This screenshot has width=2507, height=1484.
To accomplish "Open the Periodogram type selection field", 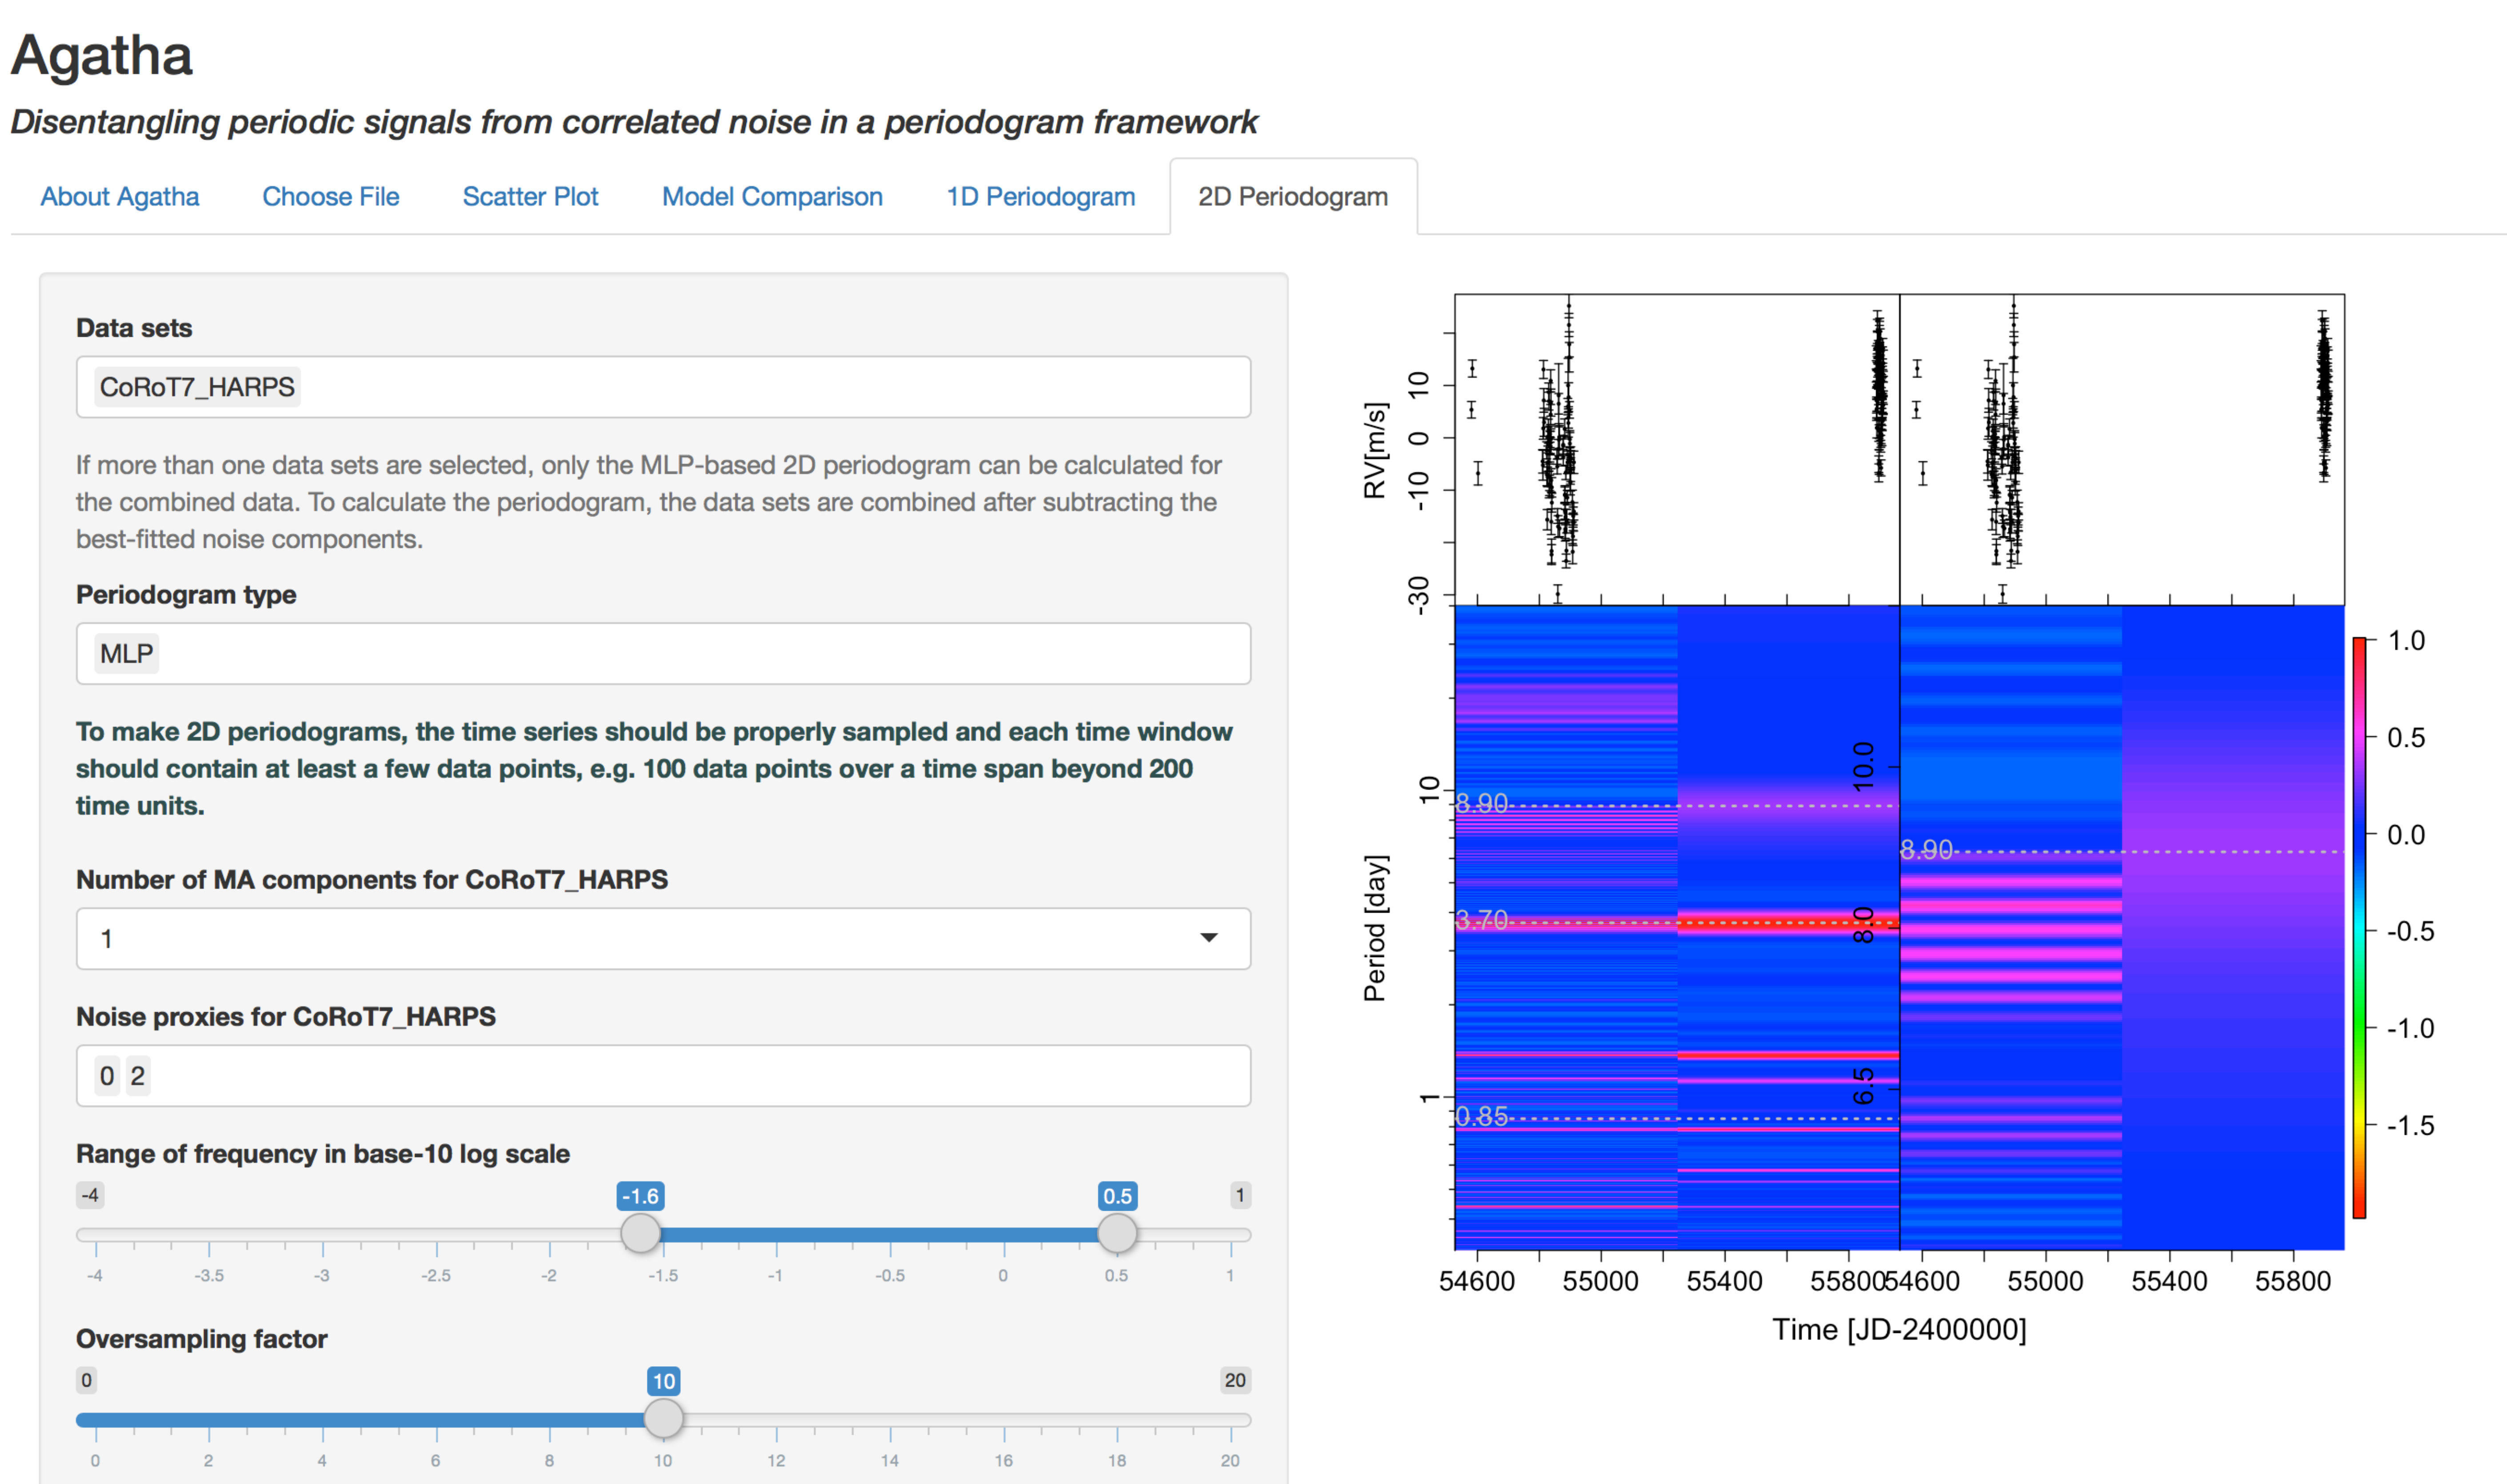I will 663,654.
